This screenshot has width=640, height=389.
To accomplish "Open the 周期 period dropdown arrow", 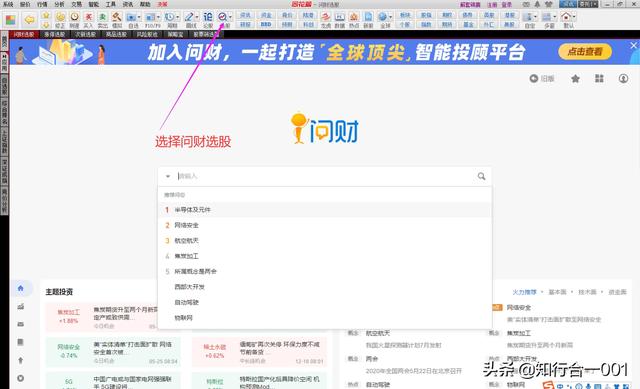I will pyautogui.click(x=178, y=17).
